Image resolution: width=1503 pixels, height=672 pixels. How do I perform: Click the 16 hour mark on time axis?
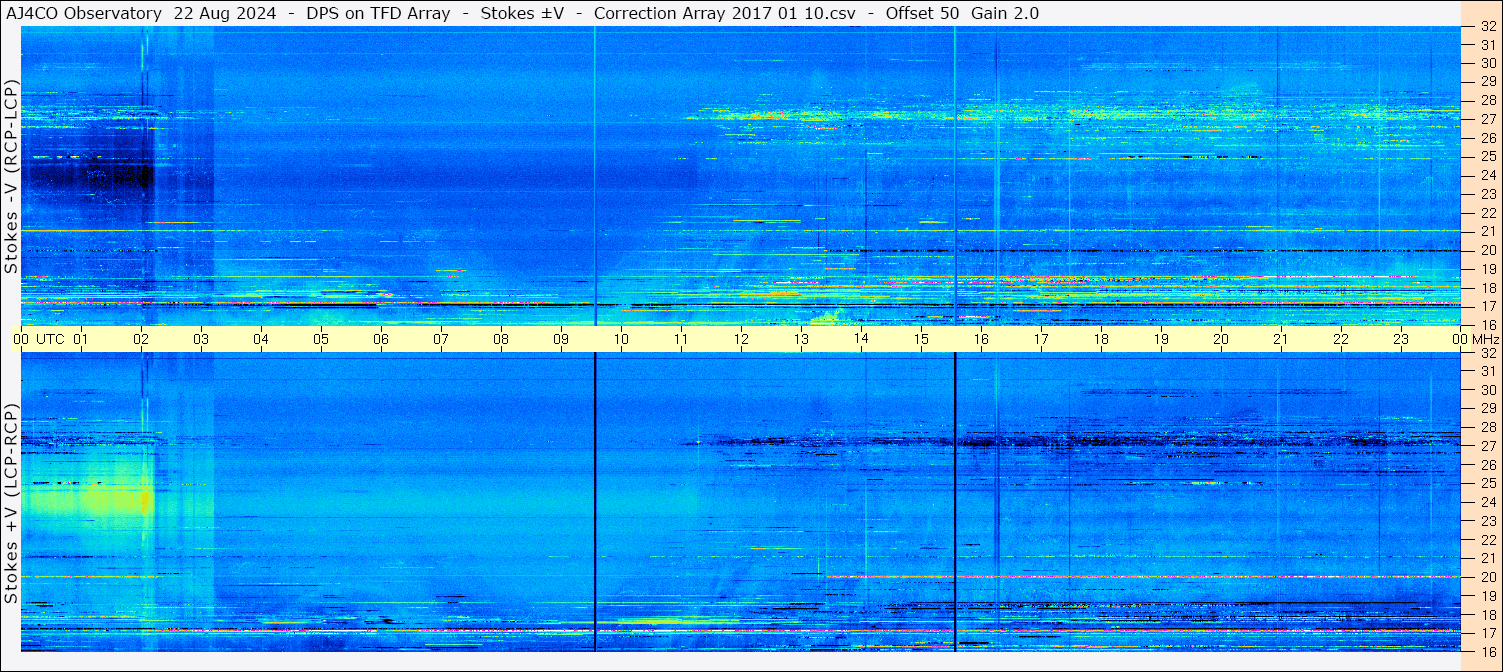point(981,339)
